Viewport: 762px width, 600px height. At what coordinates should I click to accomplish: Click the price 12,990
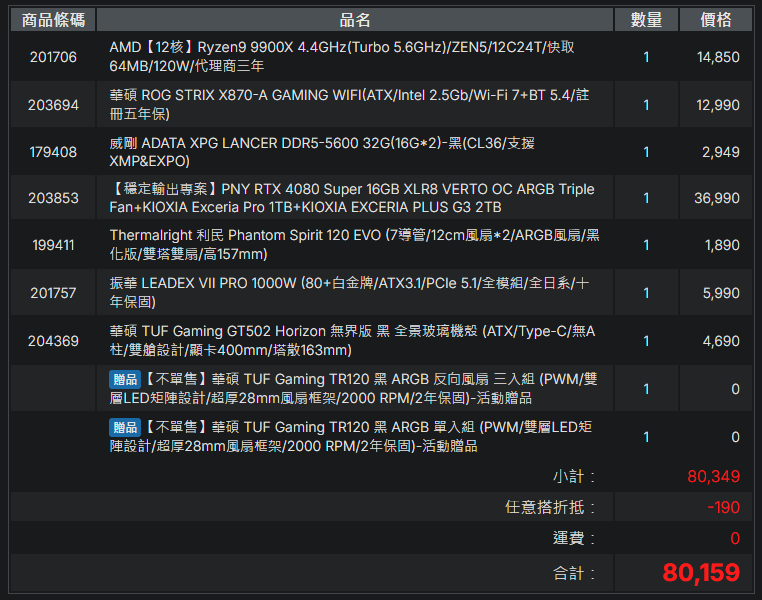point(718,105)
